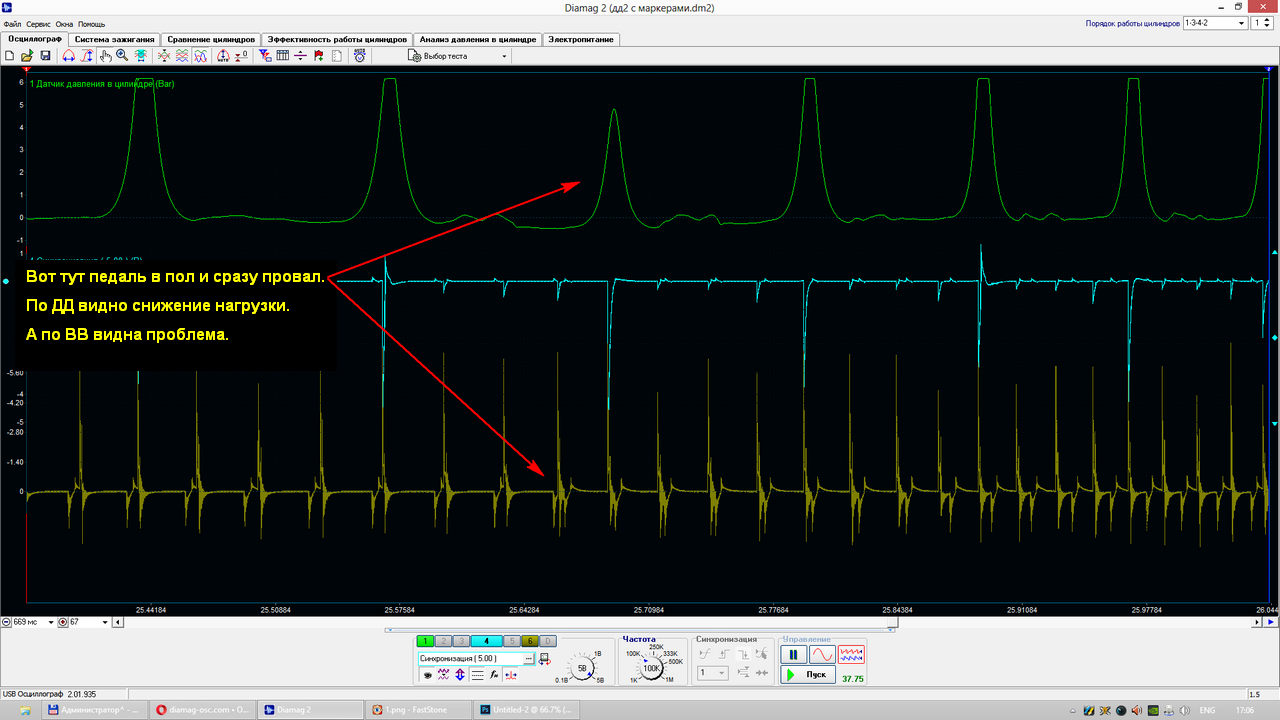1280x720 pixels.
Task: Create a new file with the blank-page icon
Action: coord(9,56)
